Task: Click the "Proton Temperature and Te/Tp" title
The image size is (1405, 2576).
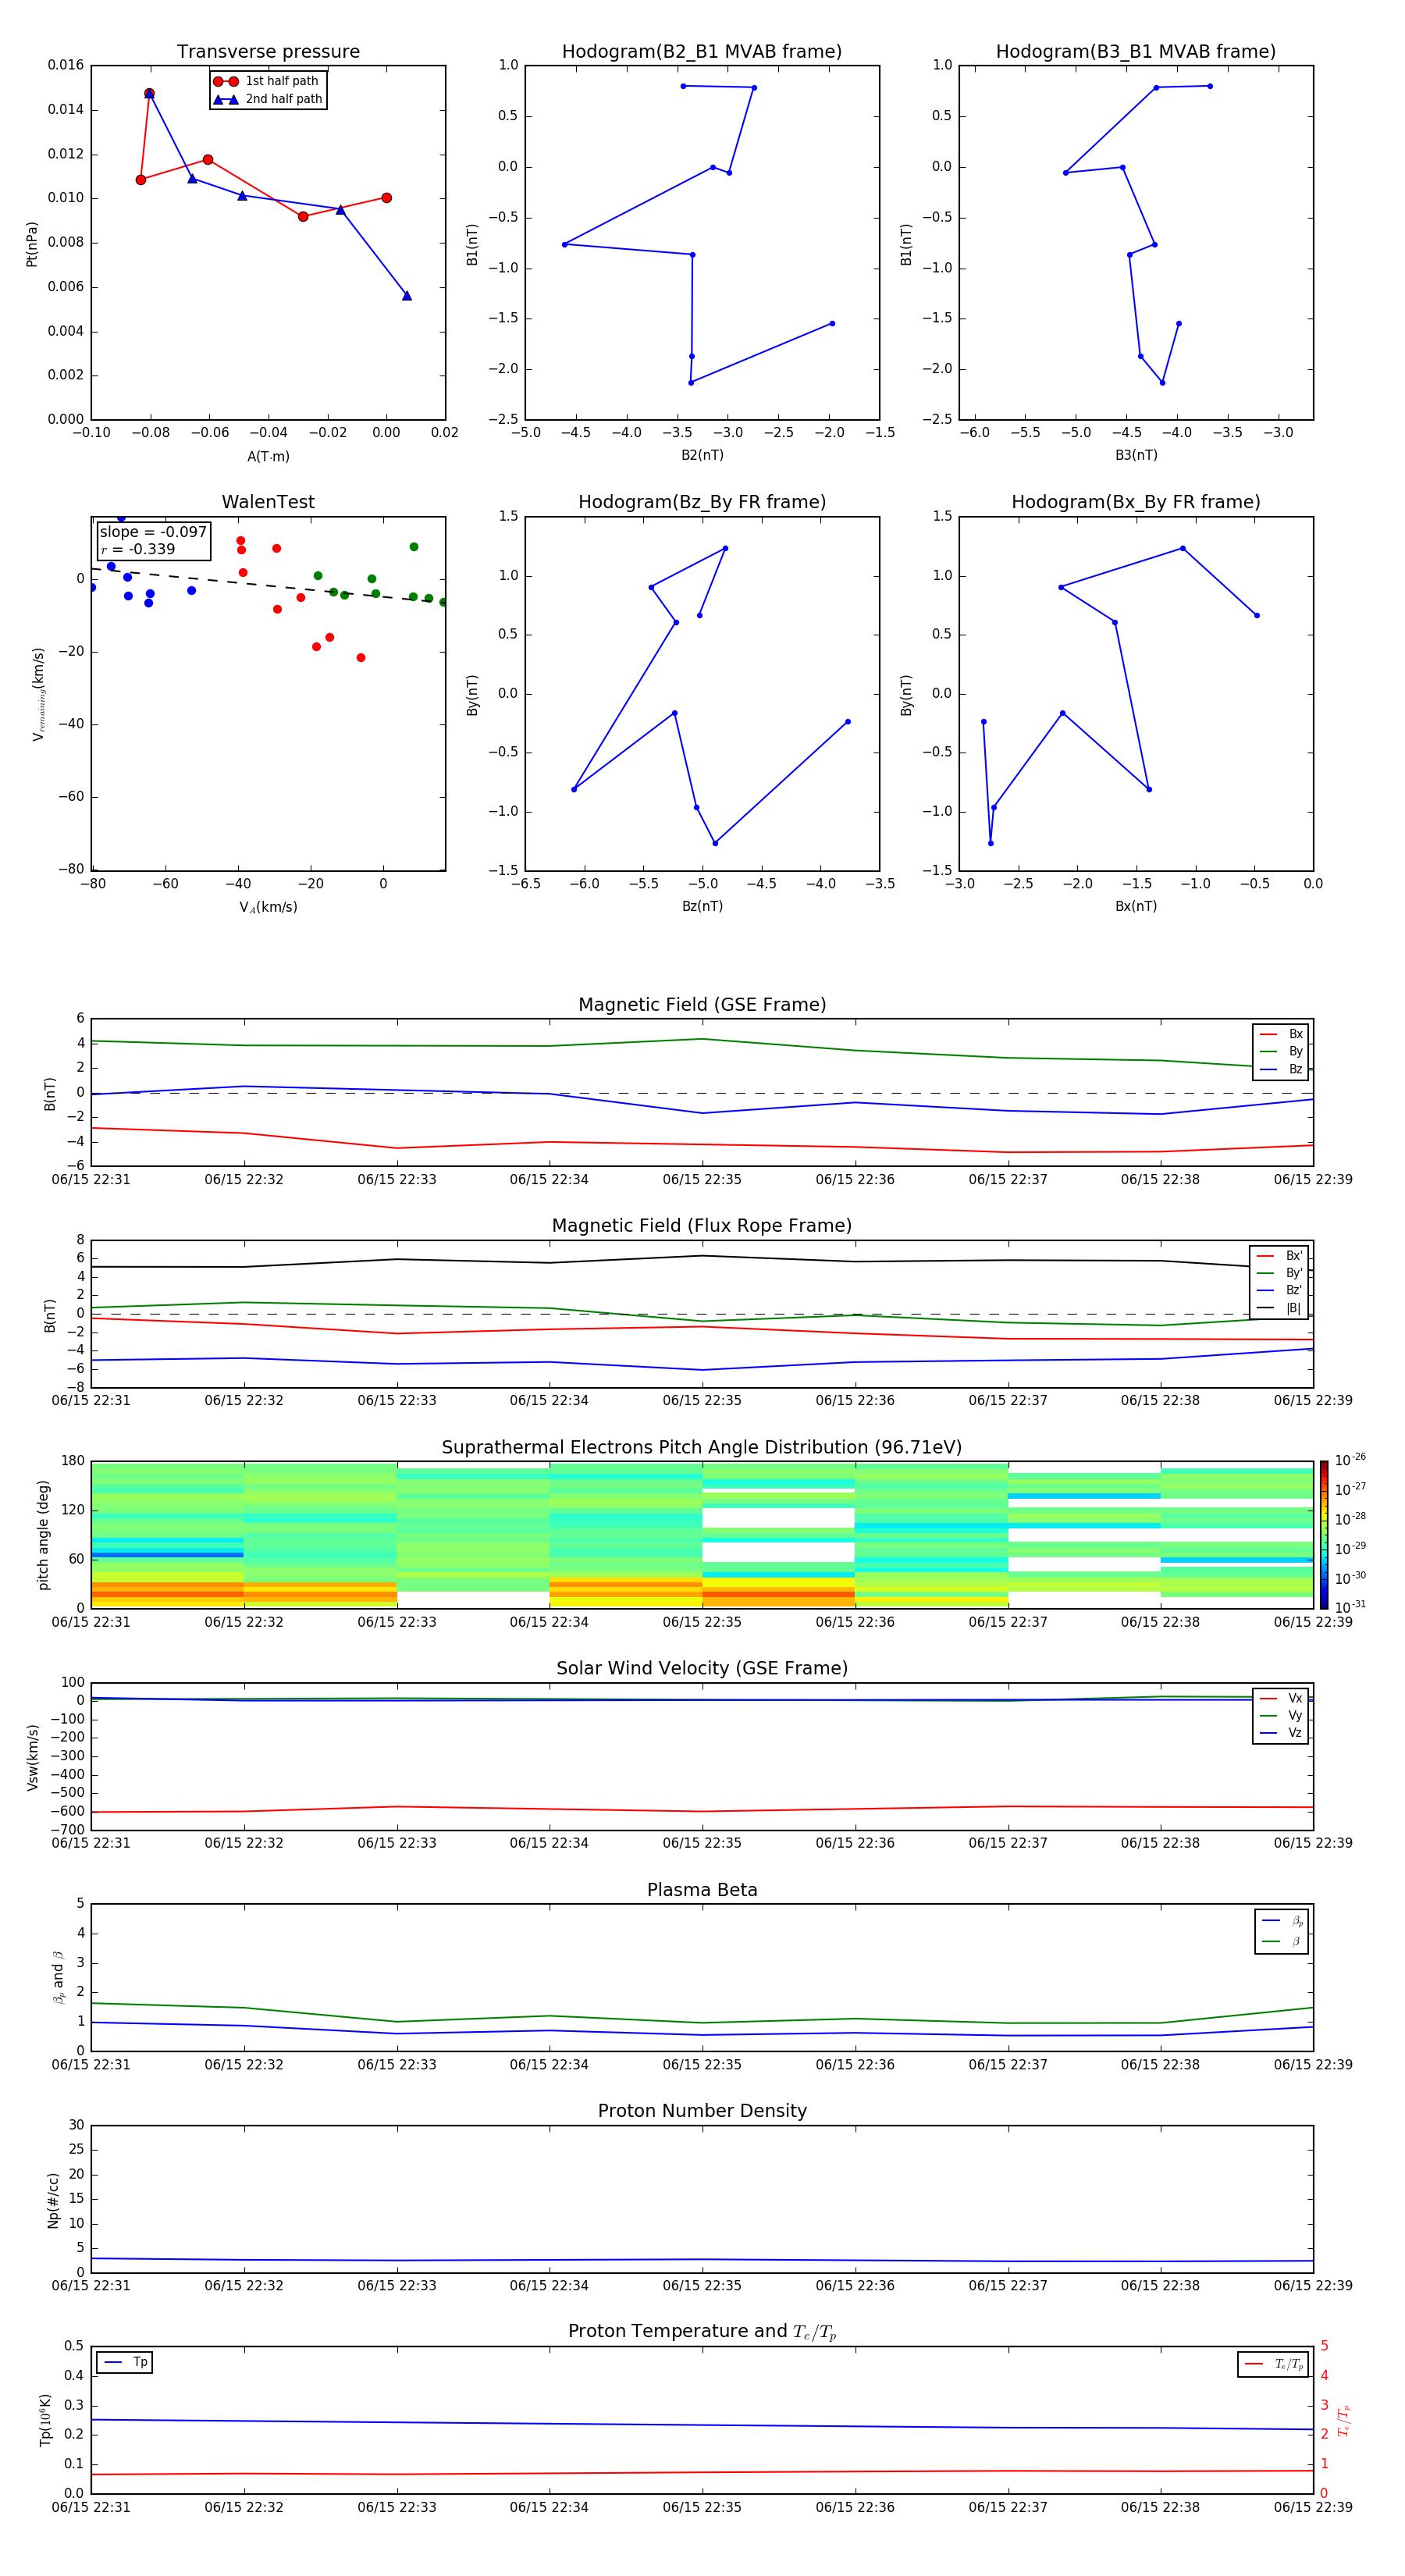Action: pos(702,2332)
